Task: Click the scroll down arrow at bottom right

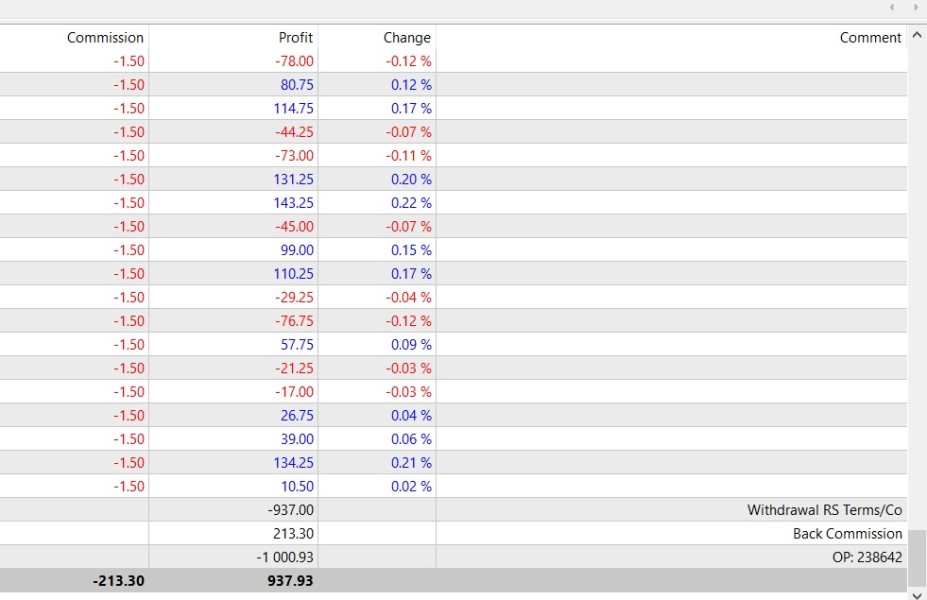Action: click(917, 593)
